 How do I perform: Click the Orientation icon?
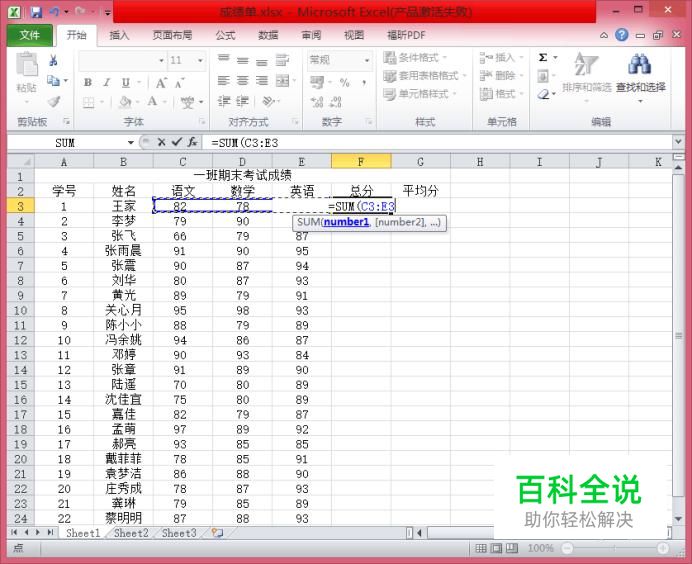268,102
